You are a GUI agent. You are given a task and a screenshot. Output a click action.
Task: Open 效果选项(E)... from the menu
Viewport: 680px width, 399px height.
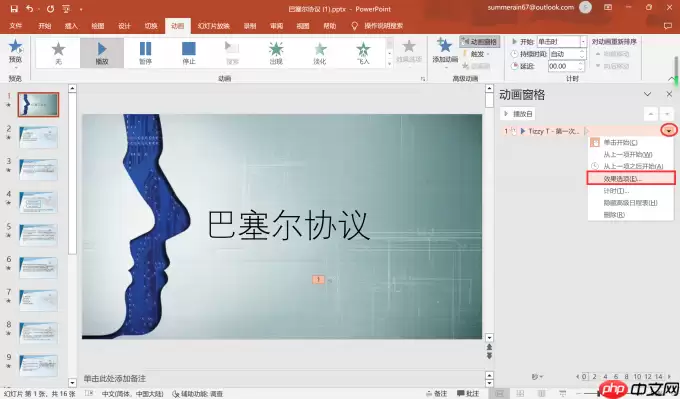[631, 178]
